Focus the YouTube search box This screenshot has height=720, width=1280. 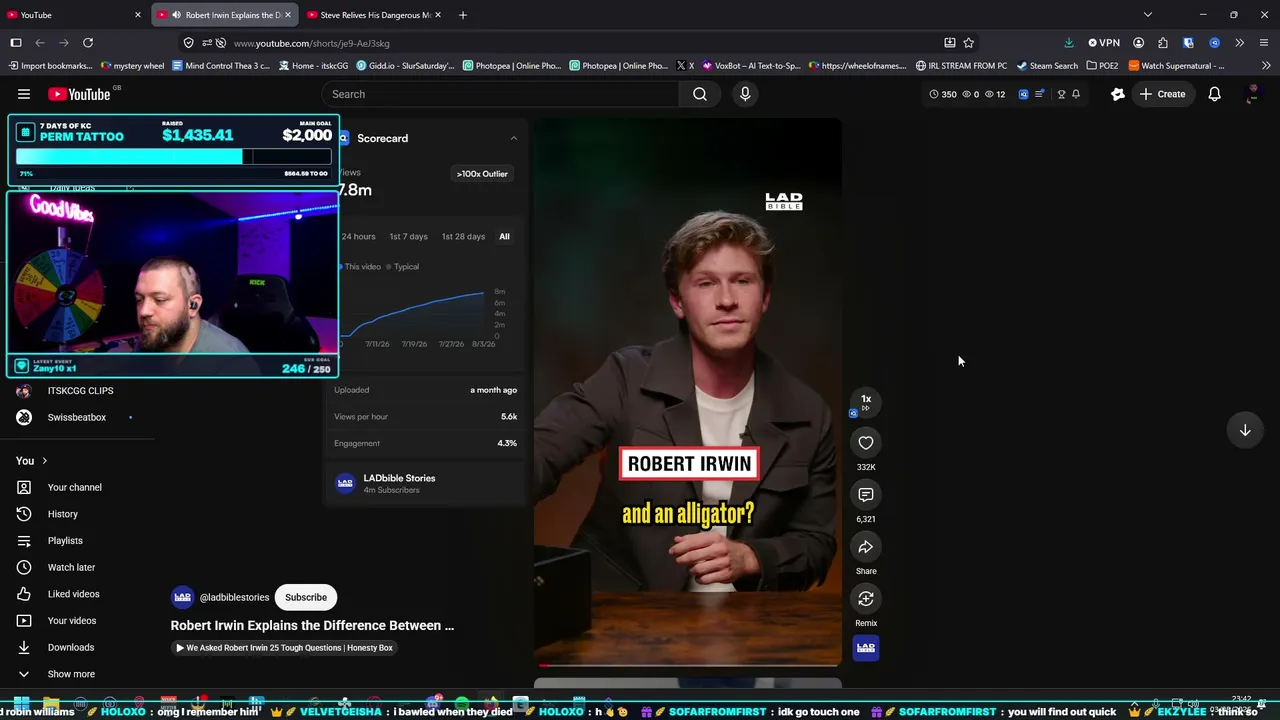coord(500,94)
